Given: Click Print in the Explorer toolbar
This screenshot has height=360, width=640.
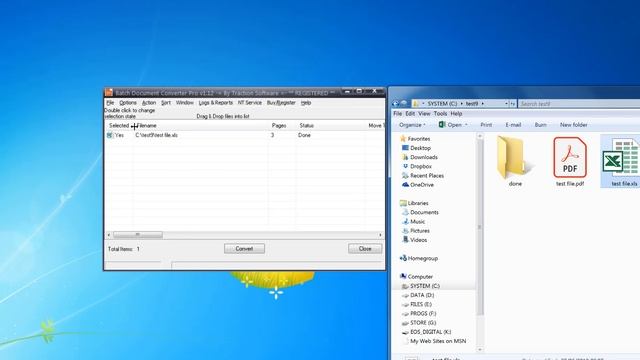Looking at the screenshot, I should click(486, 125).
